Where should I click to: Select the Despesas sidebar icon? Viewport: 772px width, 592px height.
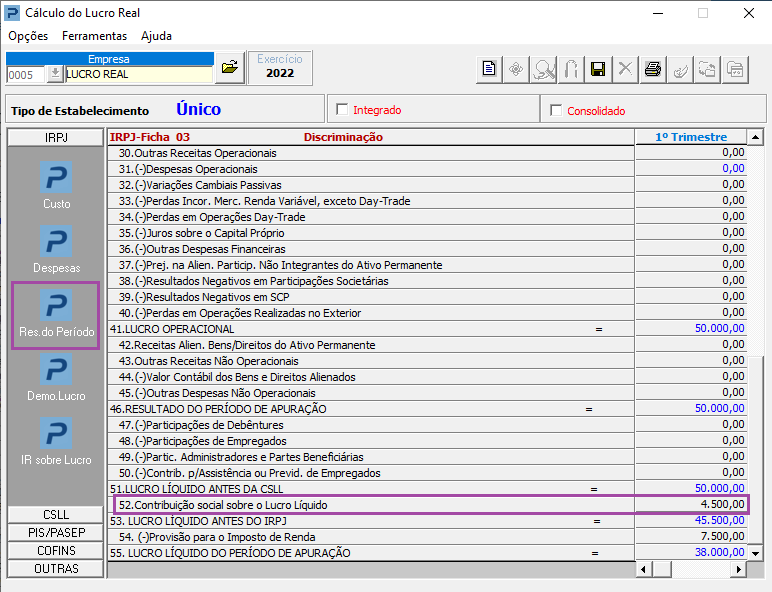pos(56,249)
